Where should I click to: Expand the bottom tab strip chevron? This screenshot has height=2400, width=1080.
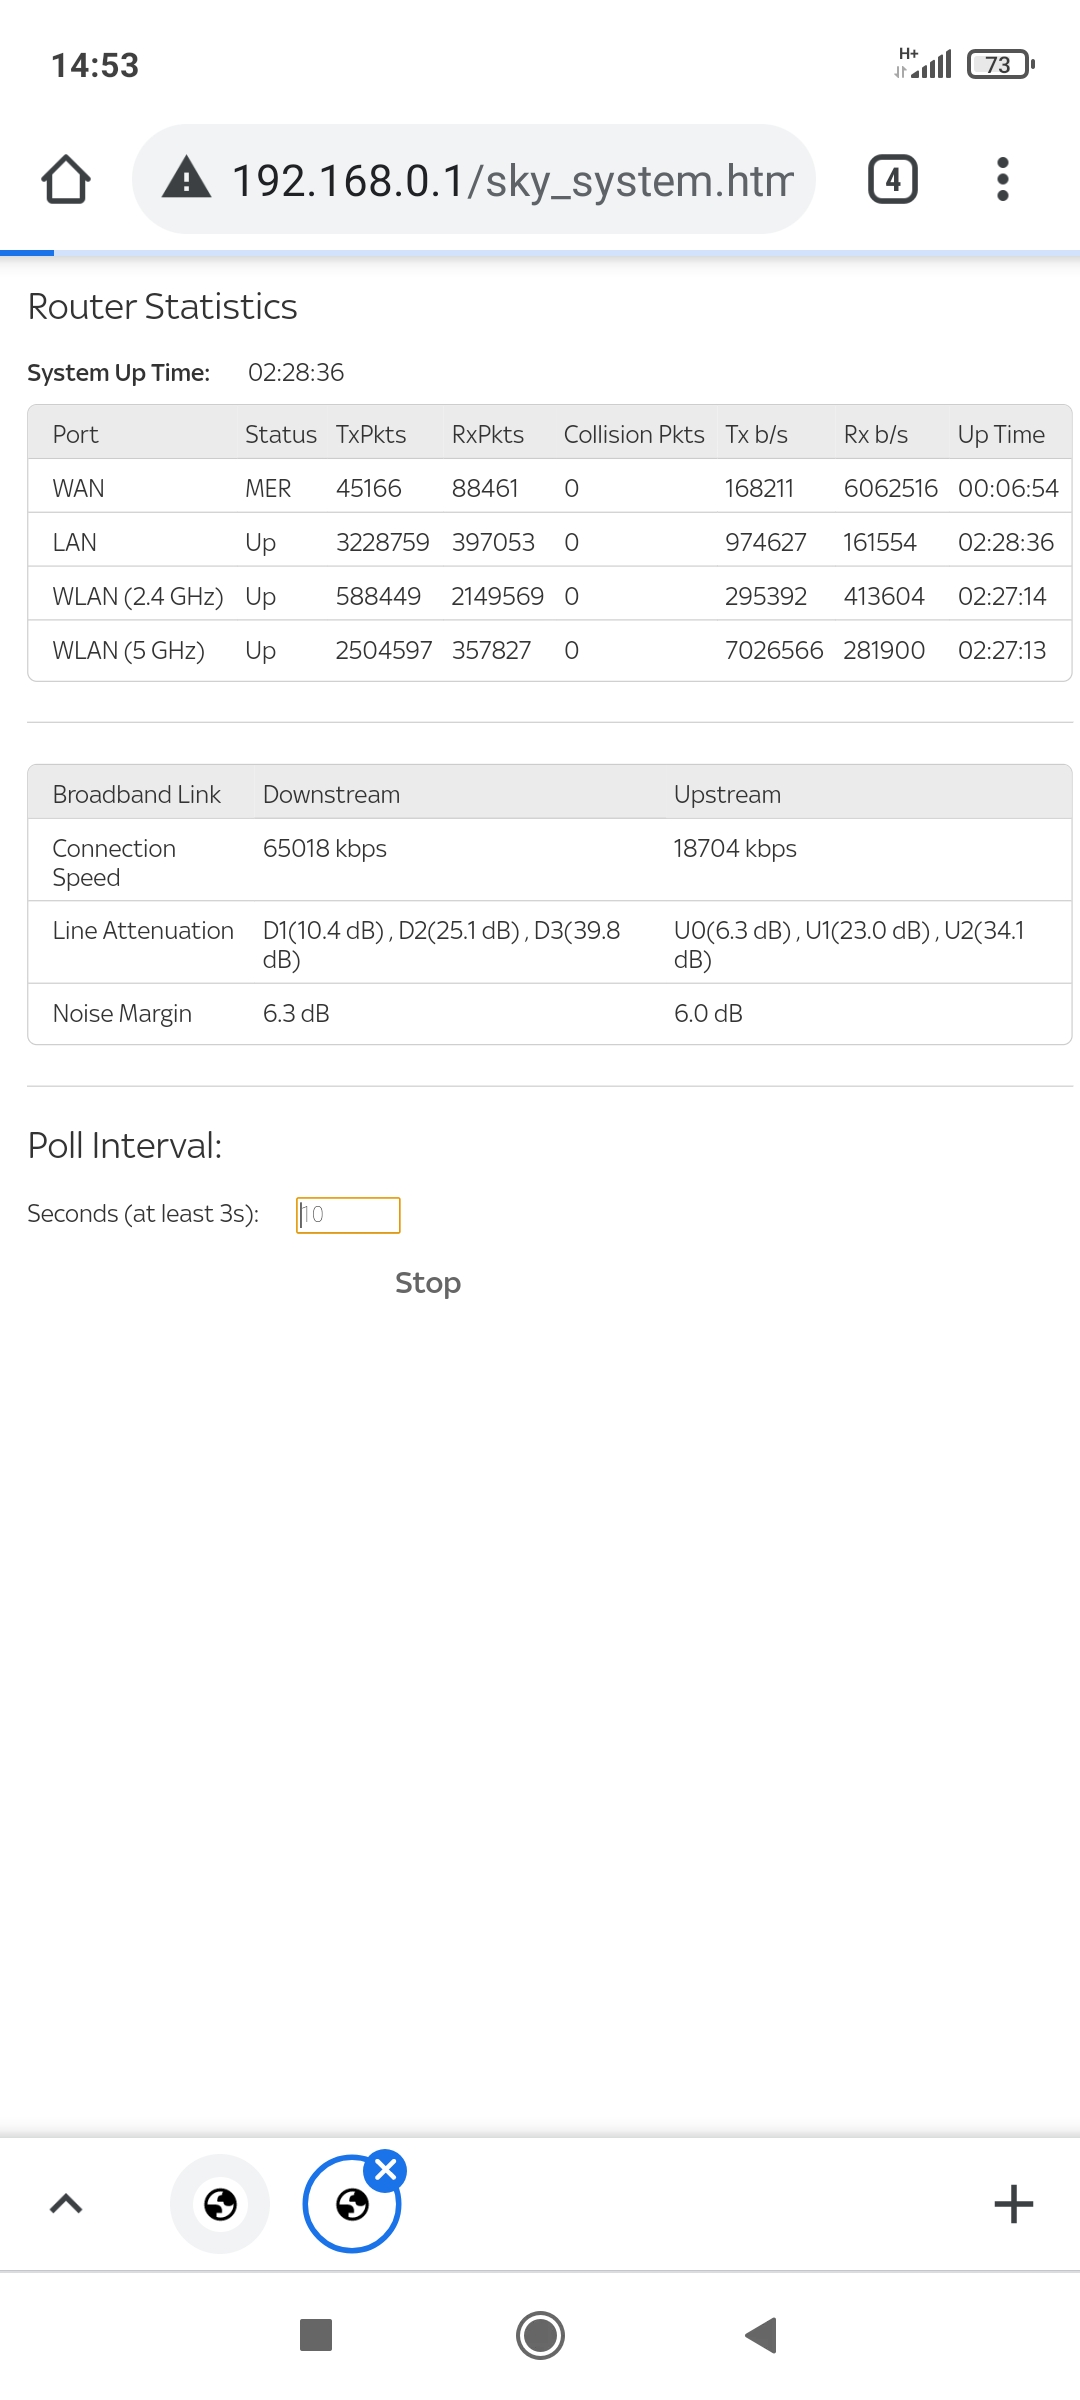tap(66, 2204)
